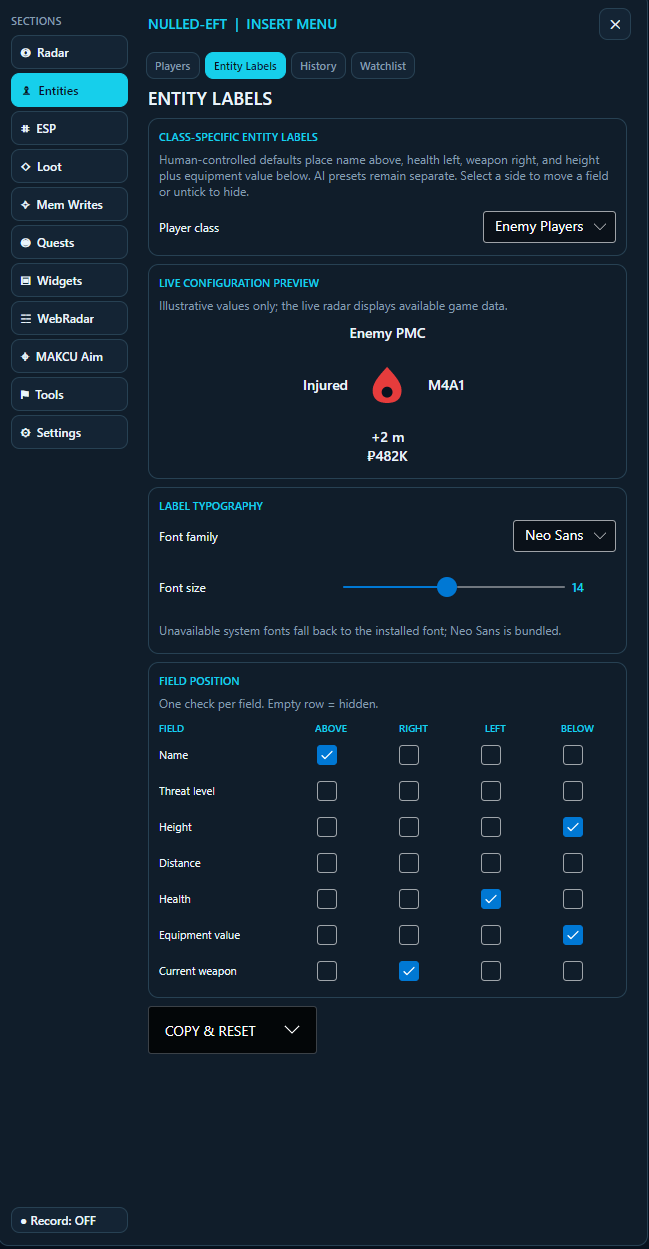Check Height in the LEFT column
The image size is (649, 1249).
click(x=491, y=827)
